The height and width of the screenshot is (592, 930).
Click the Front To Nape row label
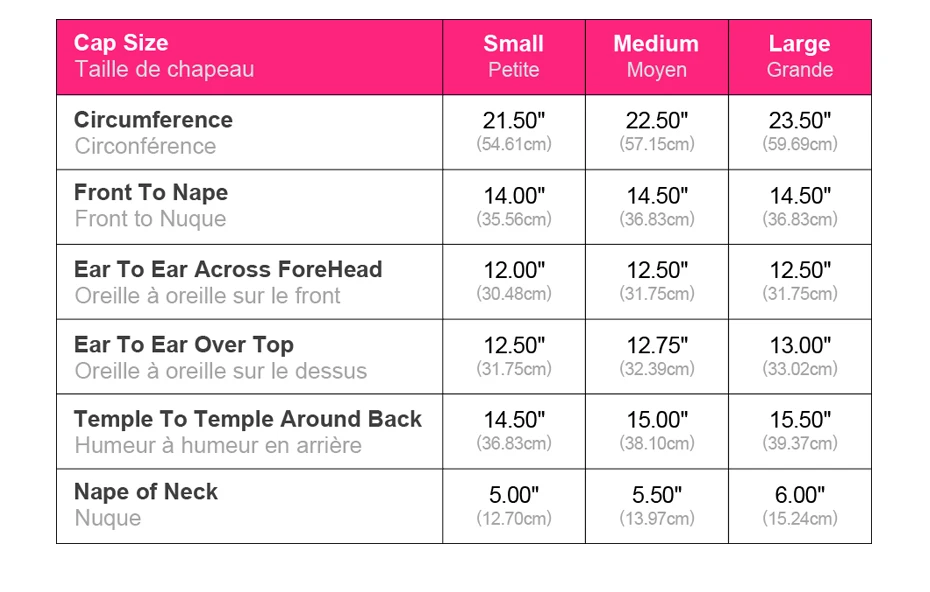(x=151, y=193)
